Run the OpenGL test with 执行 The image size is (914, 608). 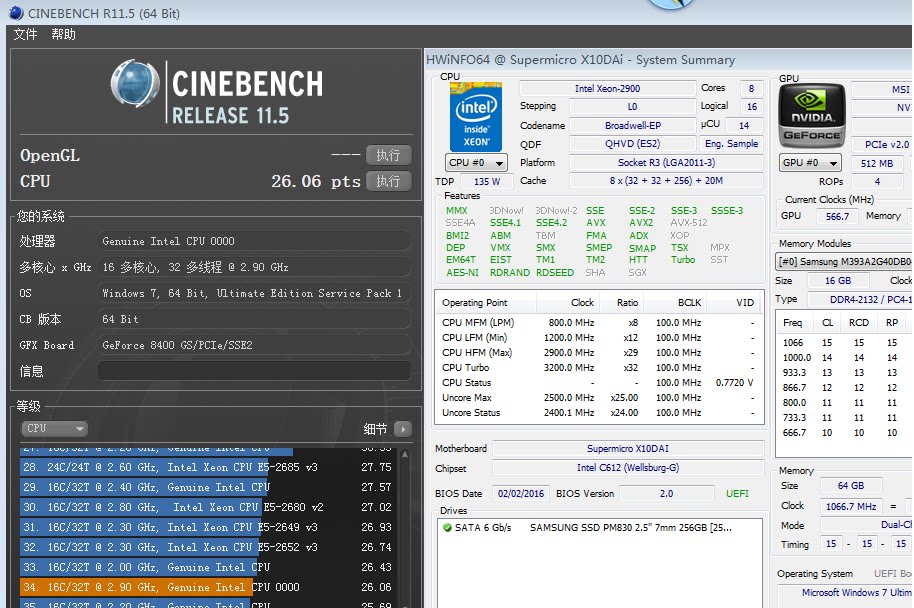tap(388, 155)
